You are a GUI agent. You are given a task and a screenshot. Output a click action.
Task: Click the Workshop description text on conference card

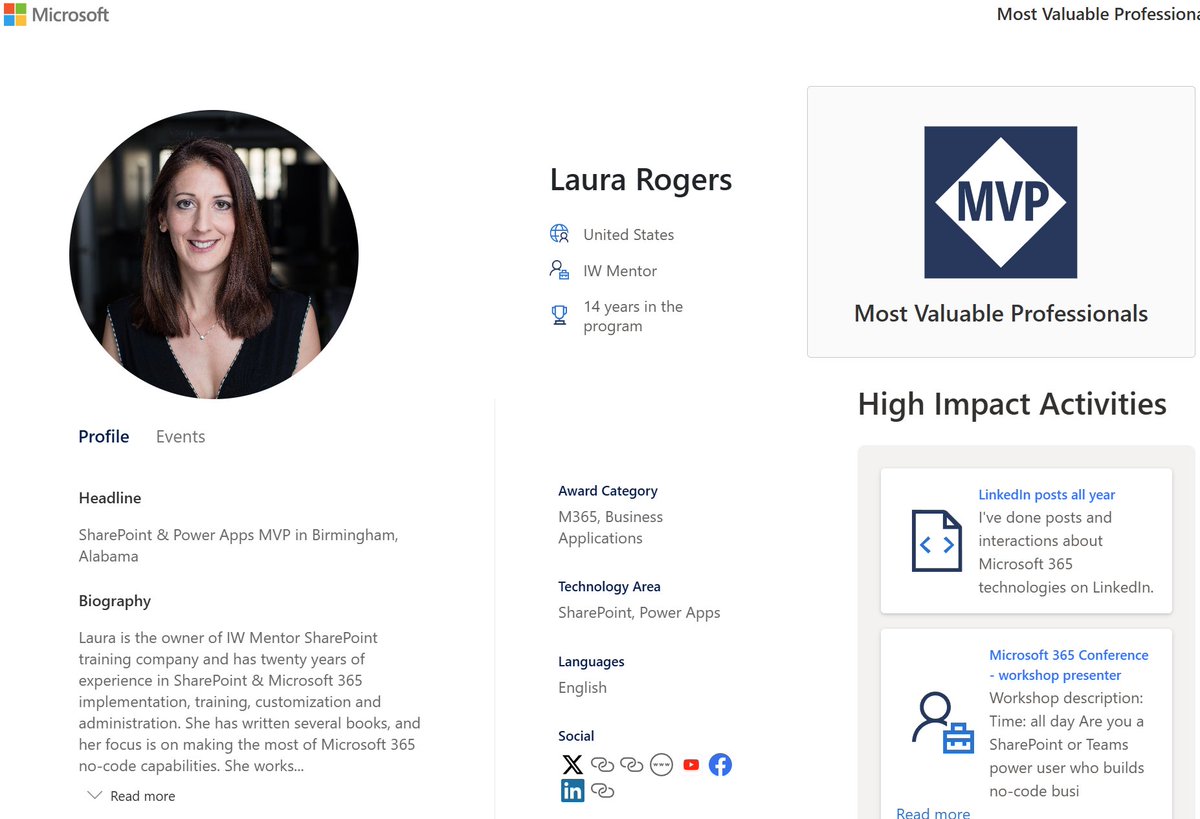[x=1067, y=744]
